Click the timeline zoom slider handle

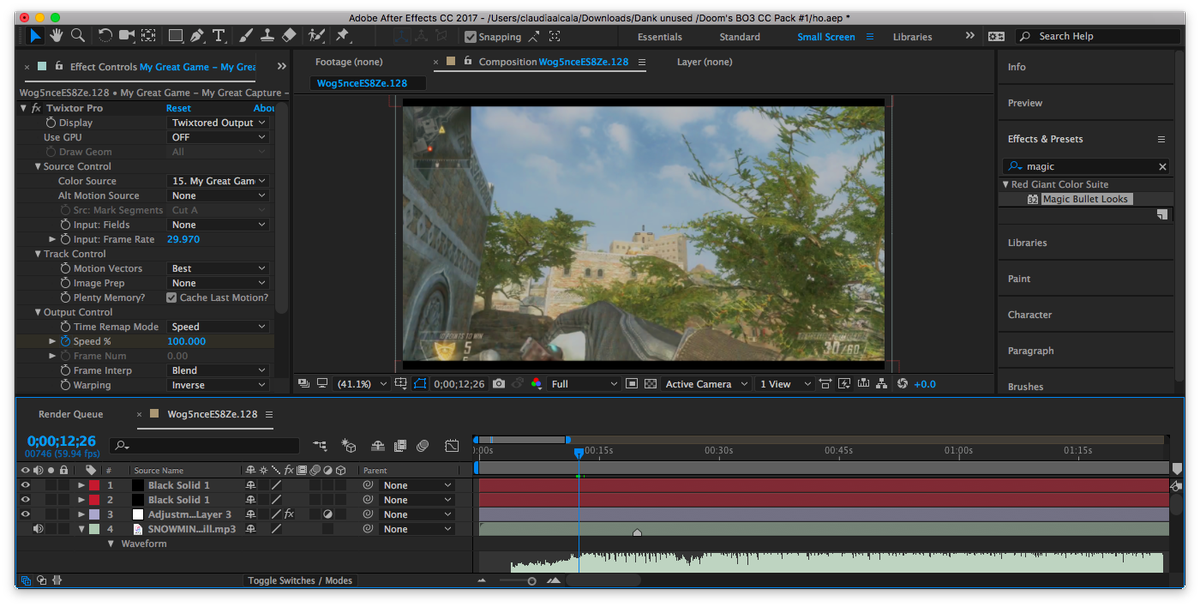click(x=532, y=581)
